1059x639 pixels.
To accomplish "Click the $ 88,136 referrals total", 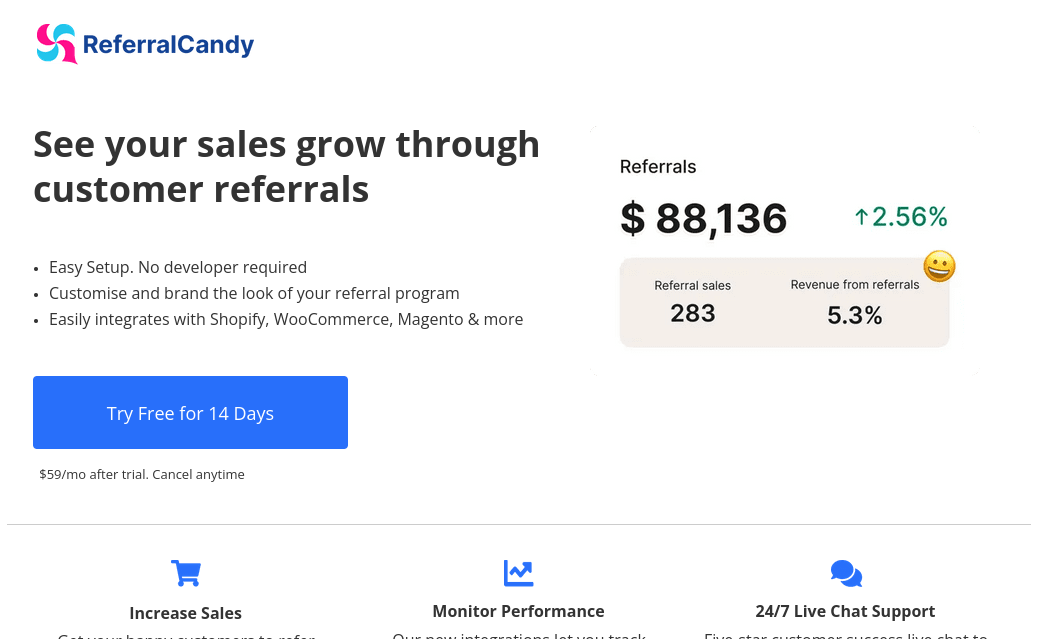I will 704,219.
